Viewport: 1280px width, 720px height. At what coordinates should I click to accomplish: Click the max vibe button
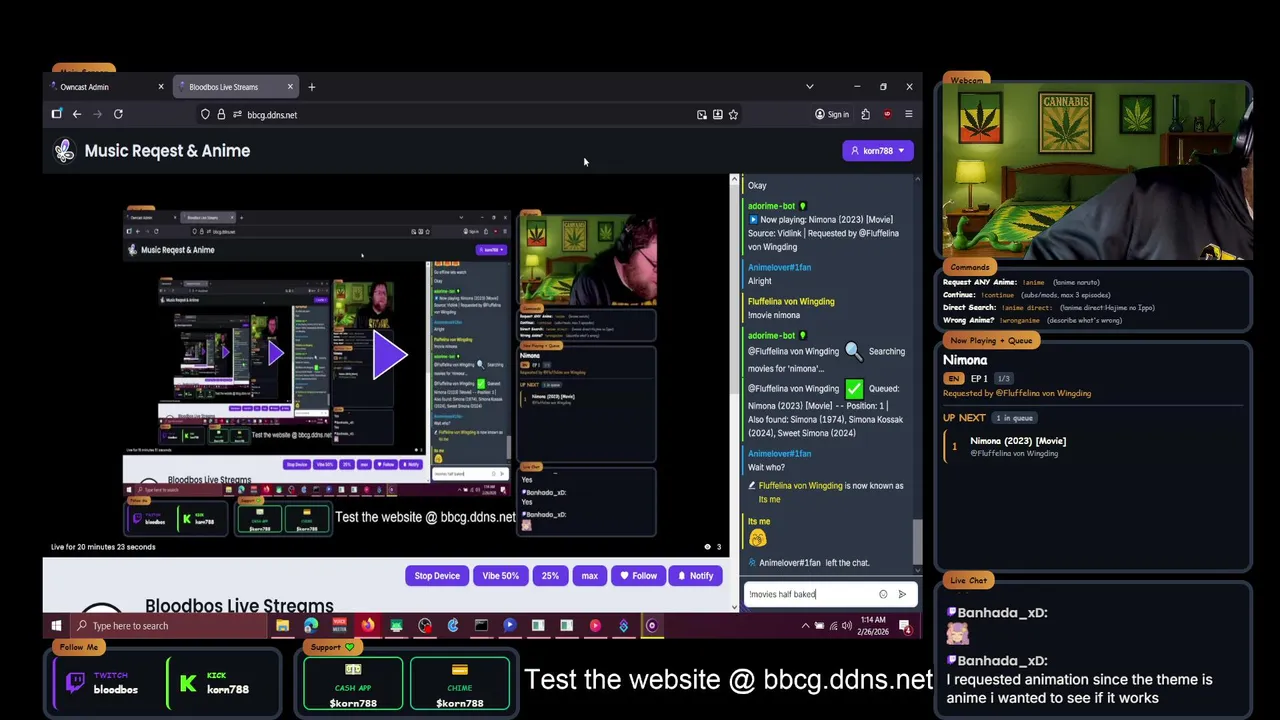pos(589,576)
